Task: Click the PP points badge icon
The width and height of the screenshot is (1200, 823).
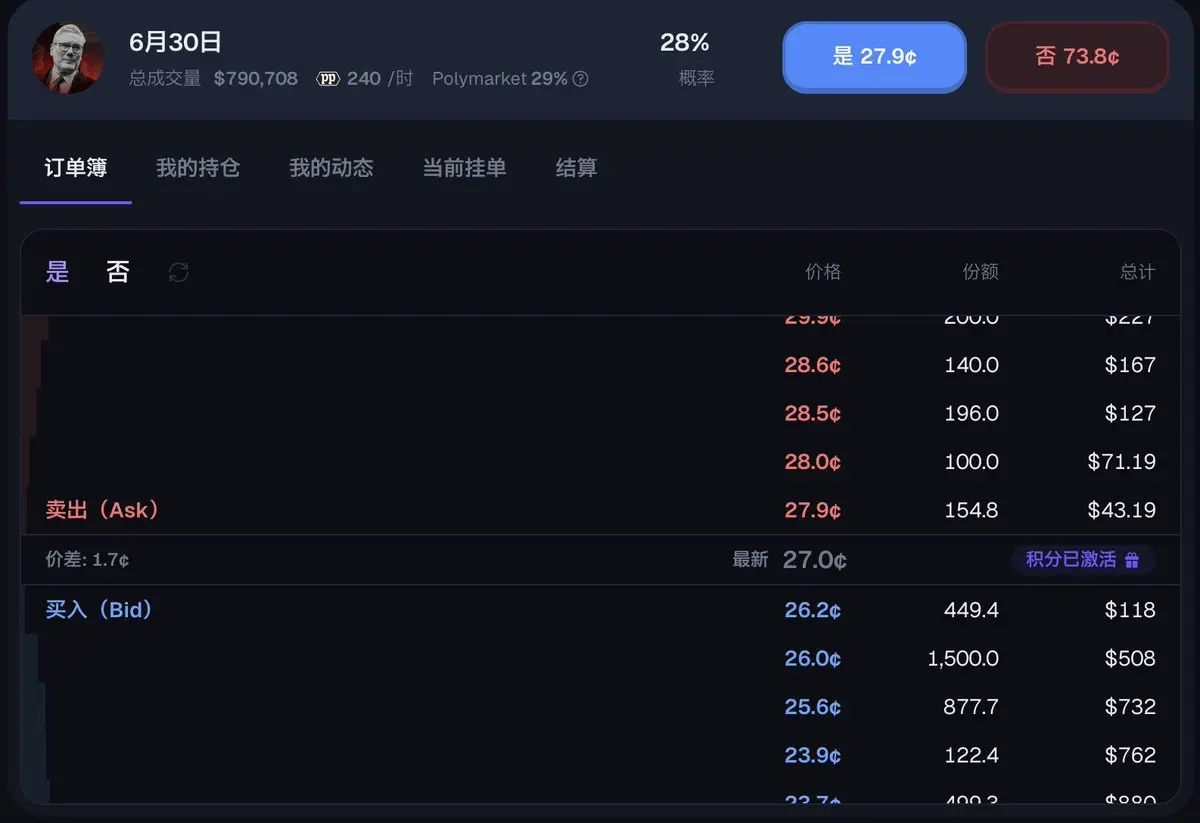Action: pyautogui.click(x=328, y=78)
